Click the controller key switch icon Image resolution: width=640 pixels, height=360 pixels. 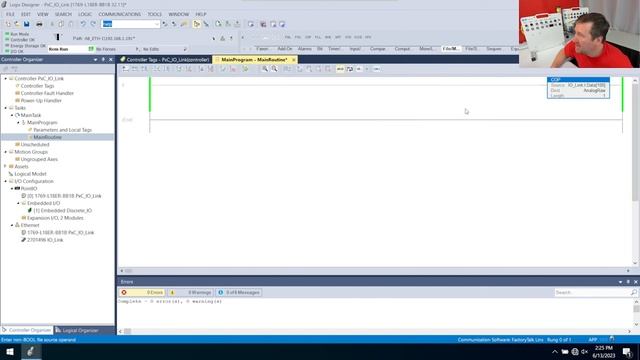pos(58,37)
